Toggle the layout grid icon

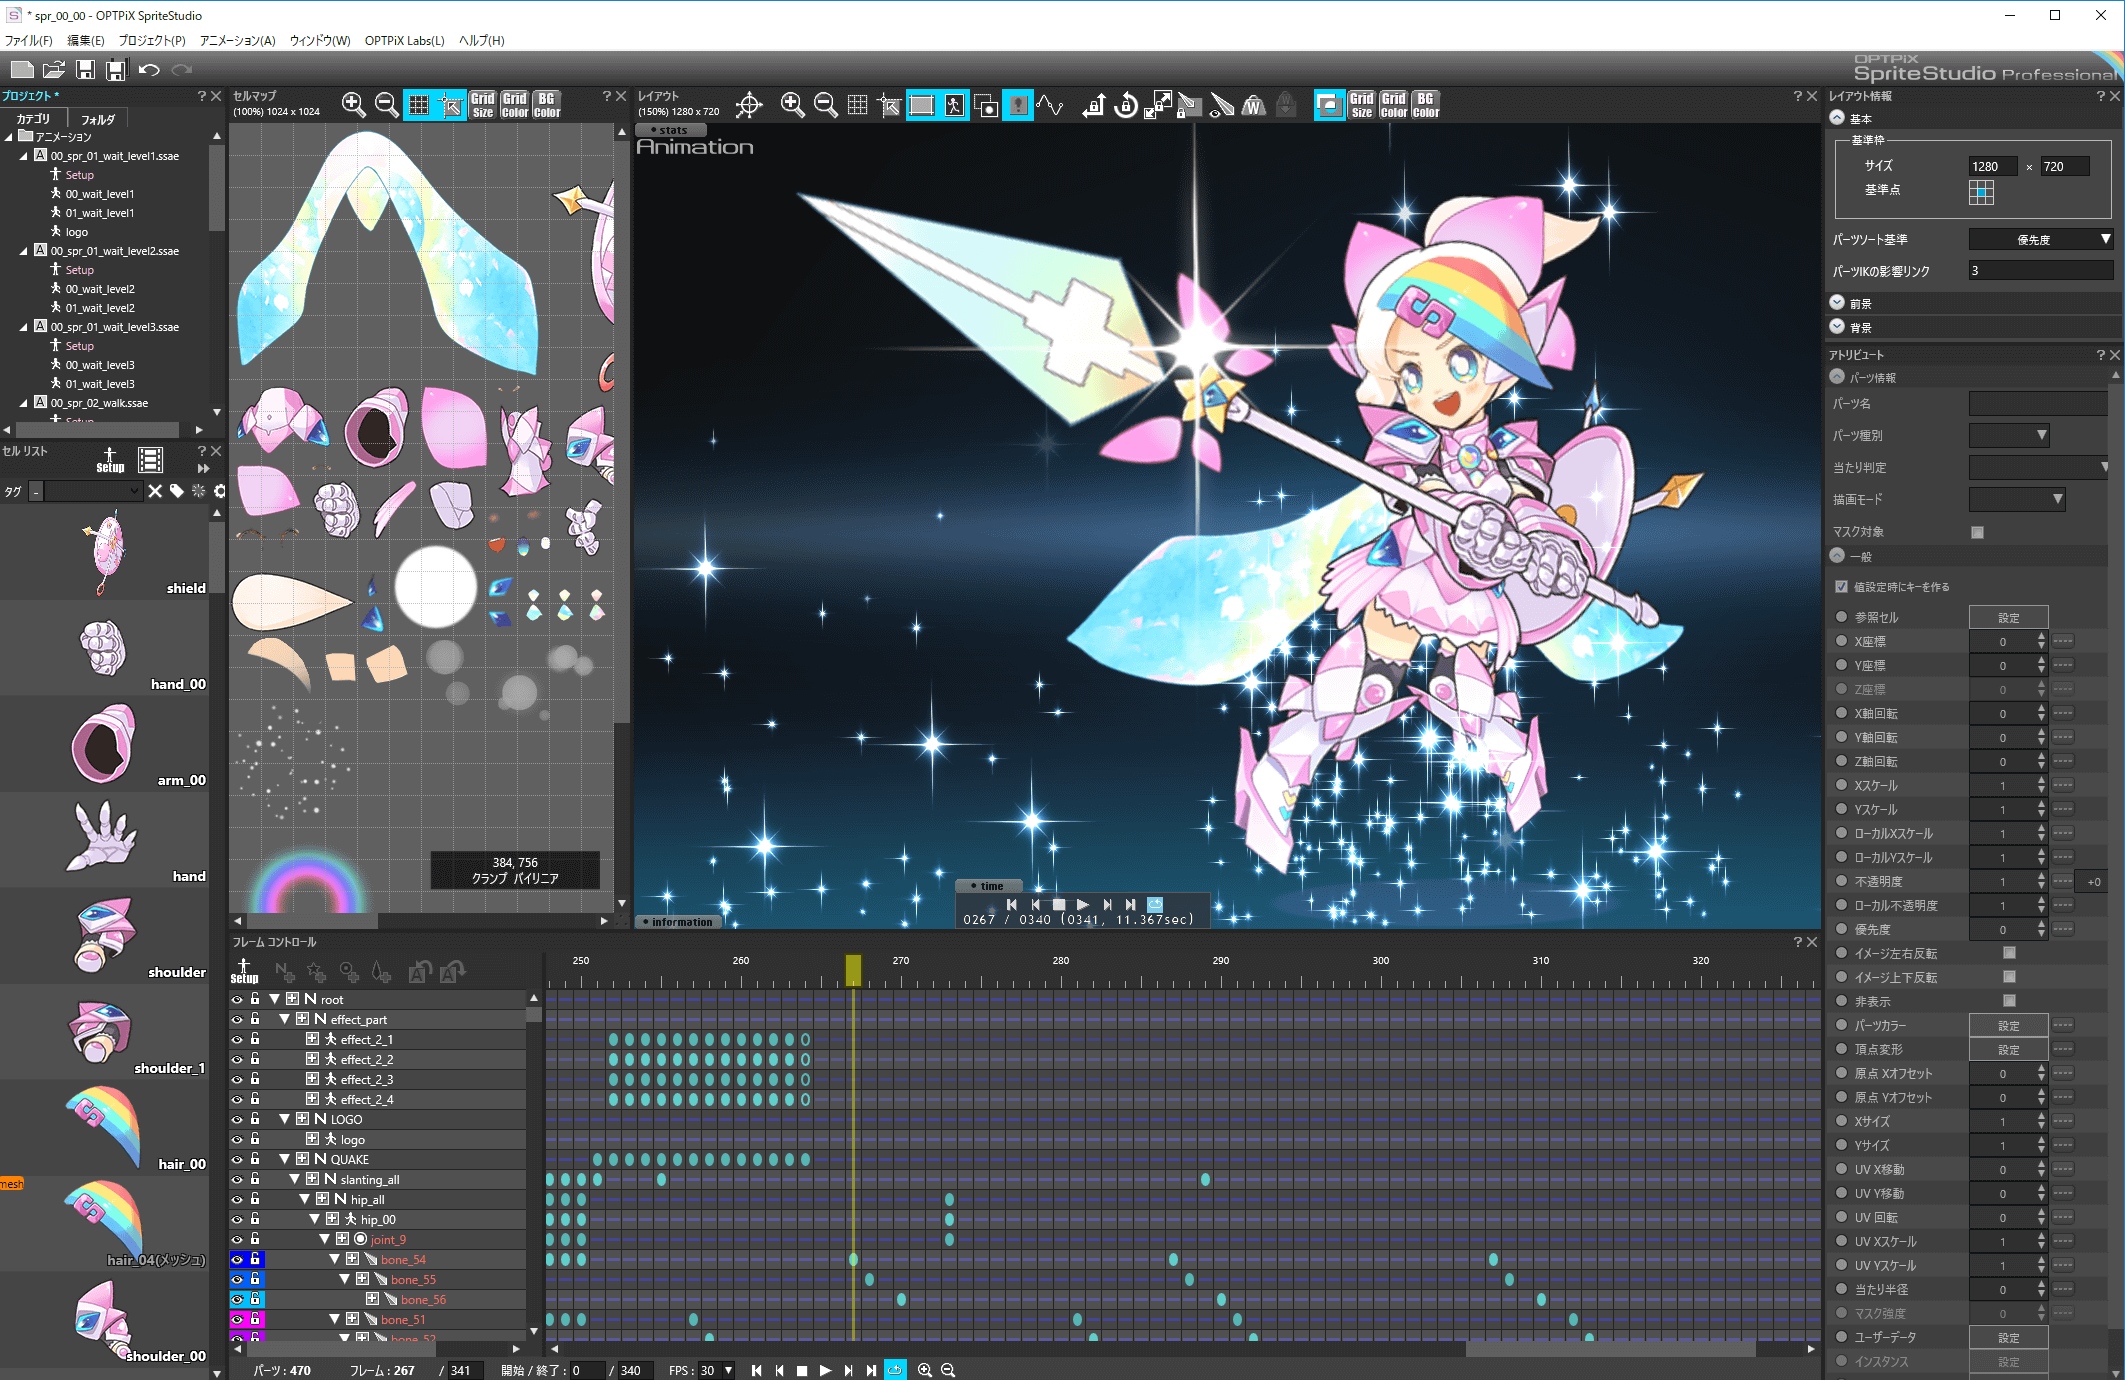click(857, 104)
